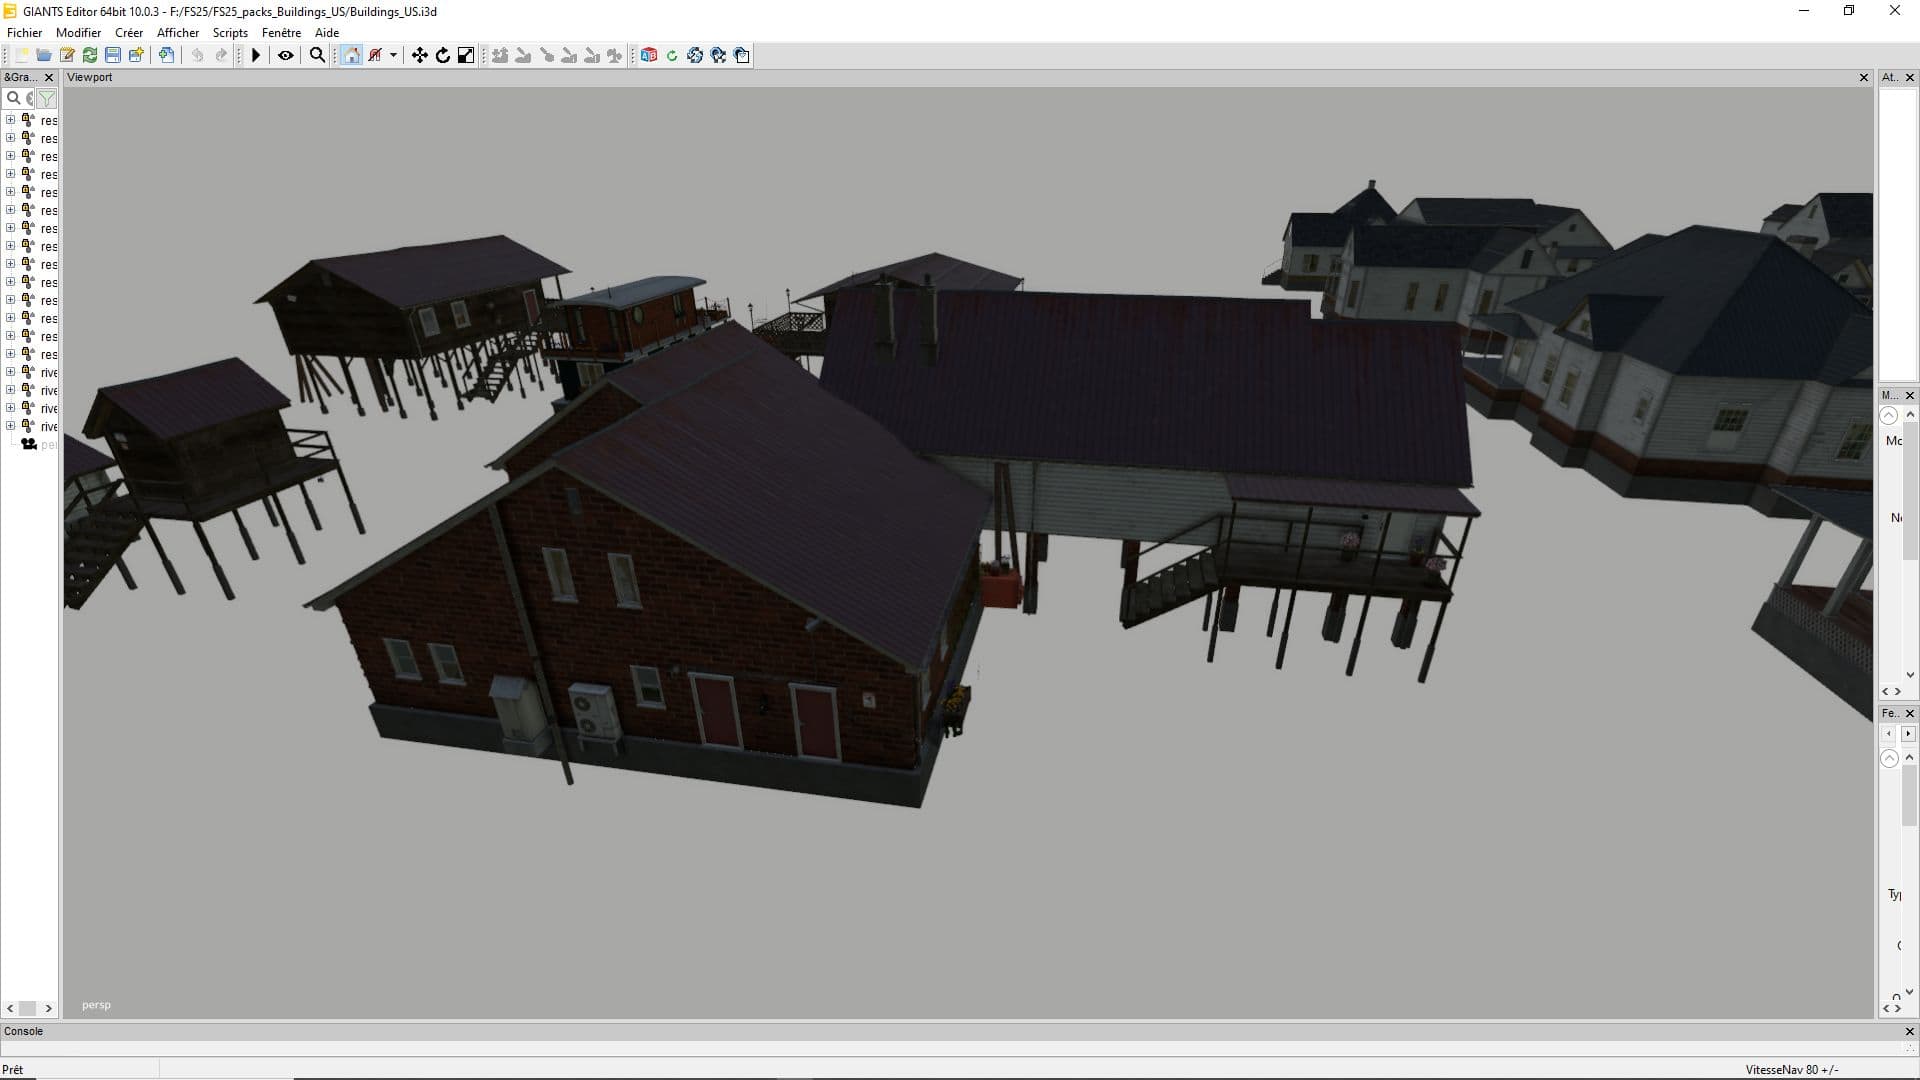Close the Viewport panel
This screenshot has height=1080, width=1920.
(1863, 77)
